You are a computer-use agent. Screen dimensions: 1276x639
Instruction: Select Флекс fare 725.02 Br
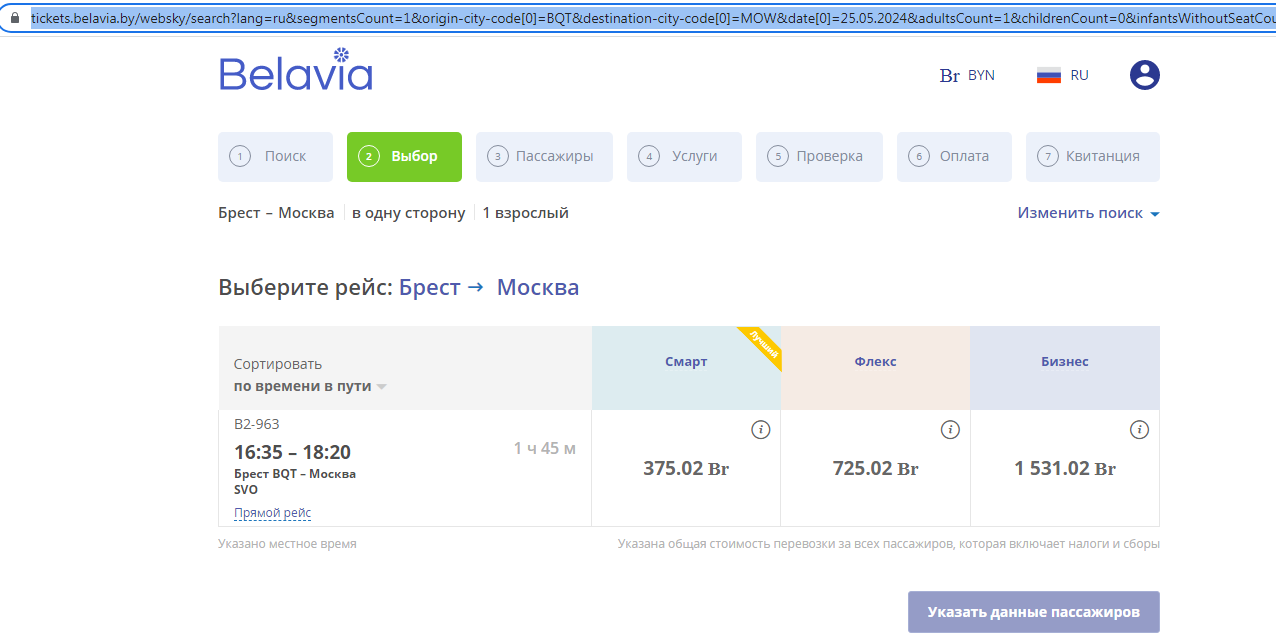[x=875, y=468]
